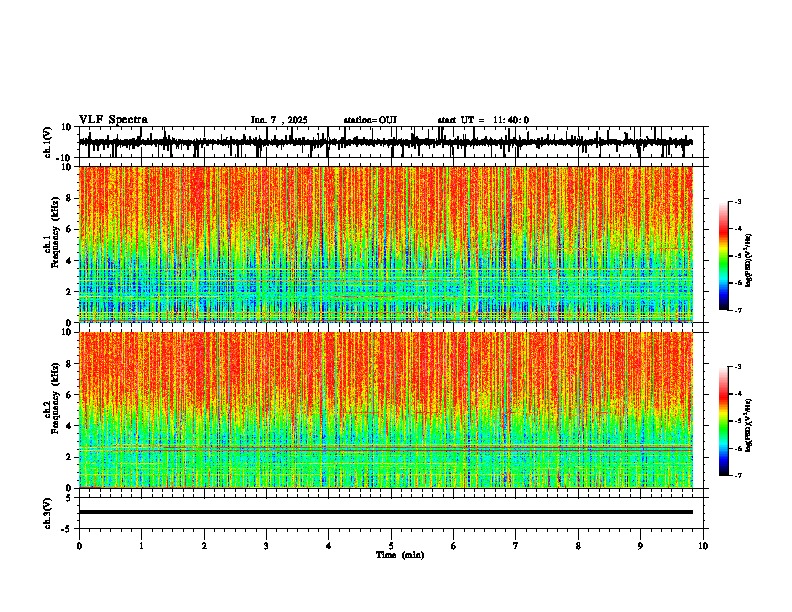
Task: Click the black ch.1 voltage waveform trace
Action: point(385,142)
